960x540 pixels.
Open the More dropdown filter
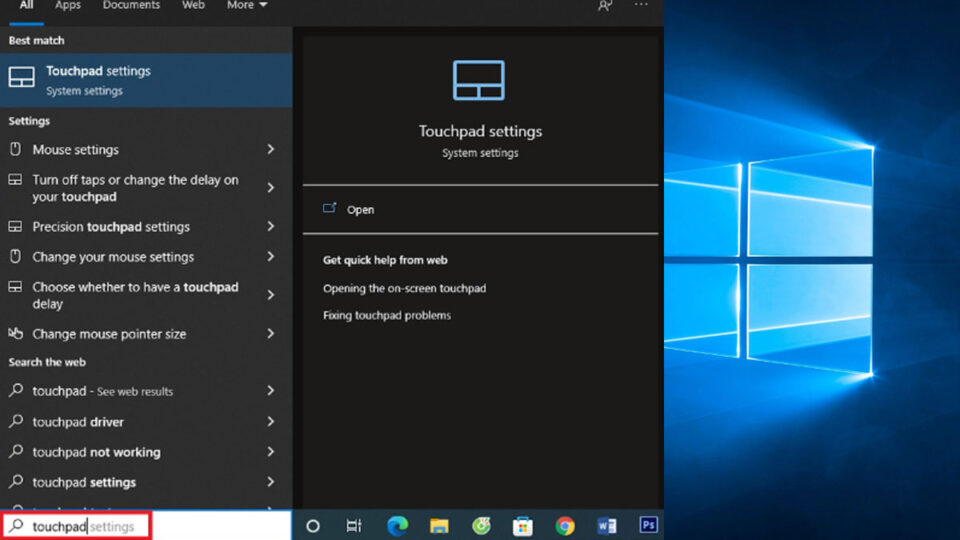tap(247, 6)
